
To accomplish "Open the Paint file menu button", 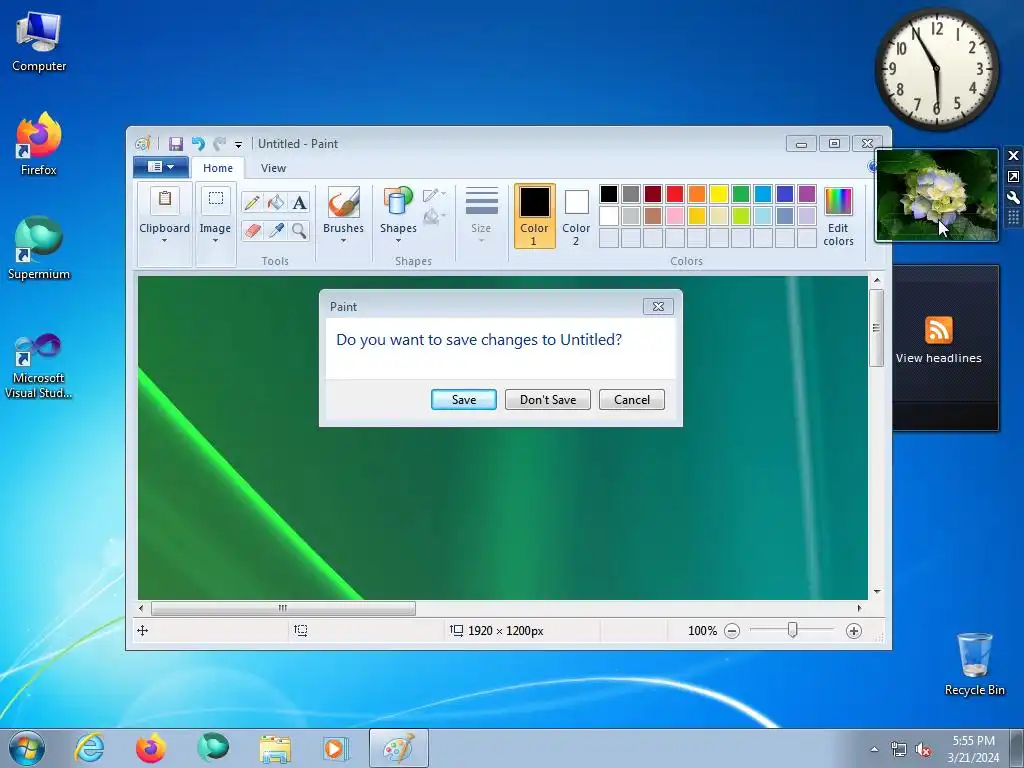I will click(x=161, y=167).
